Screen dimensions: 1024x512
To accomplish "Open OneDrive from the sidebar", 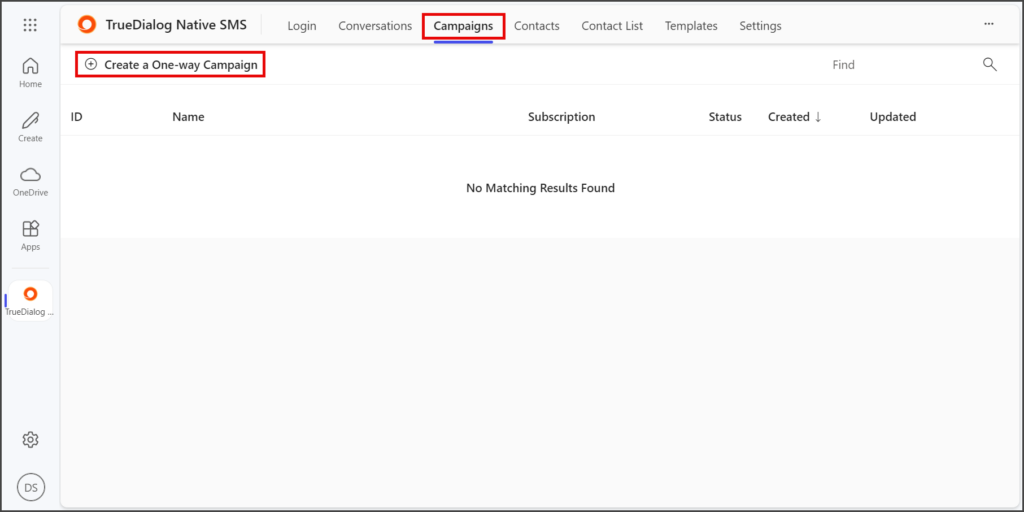I will coord(30,181).
